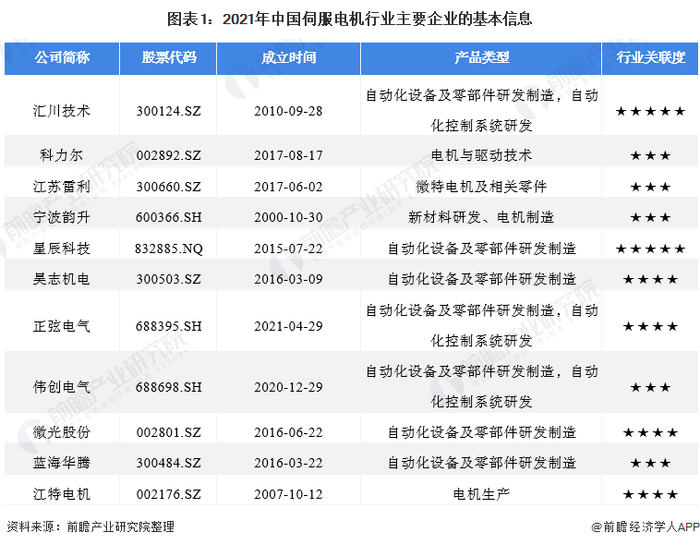Click stock code 002801.SZ
Image resolution: width=700 pixels, height=546 pixels.
point(169,432)
